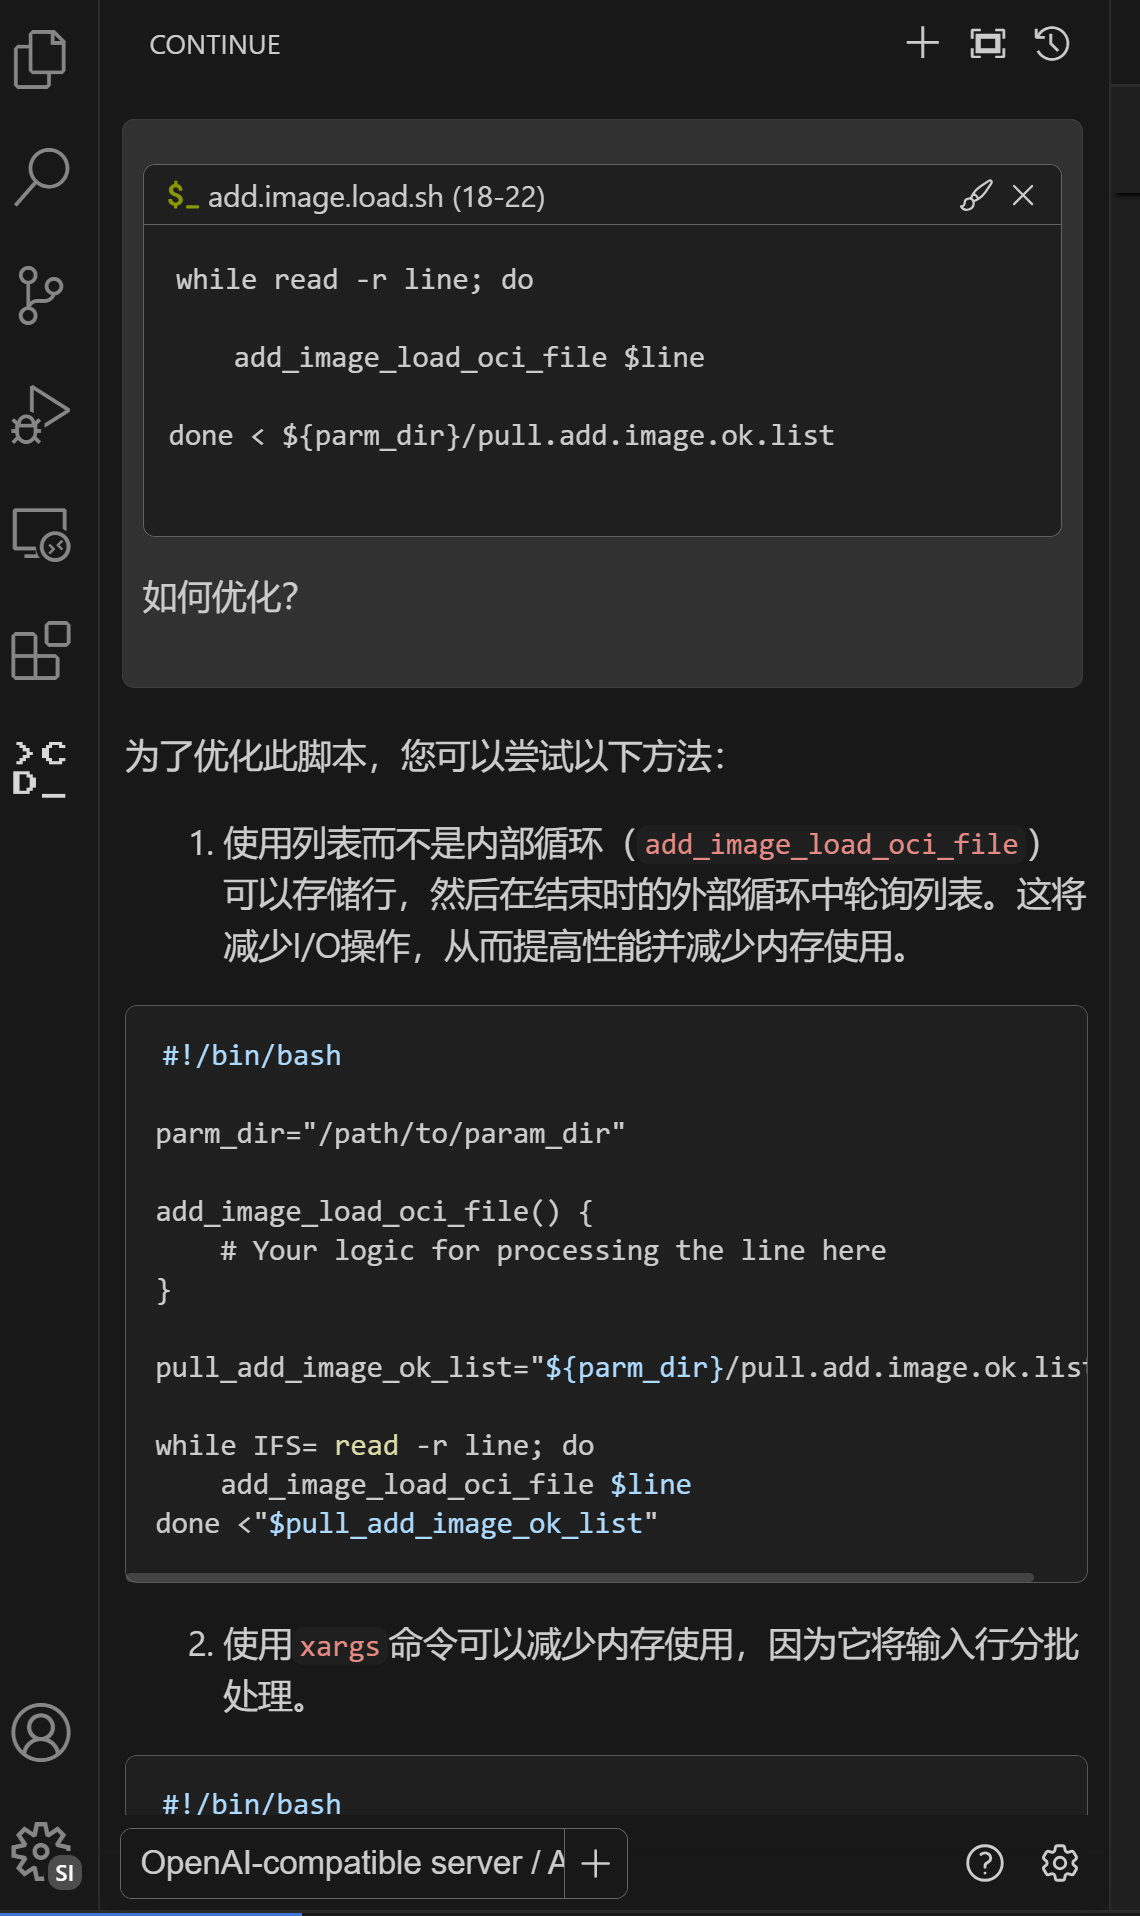Open Continue settings gear

1060,1863
